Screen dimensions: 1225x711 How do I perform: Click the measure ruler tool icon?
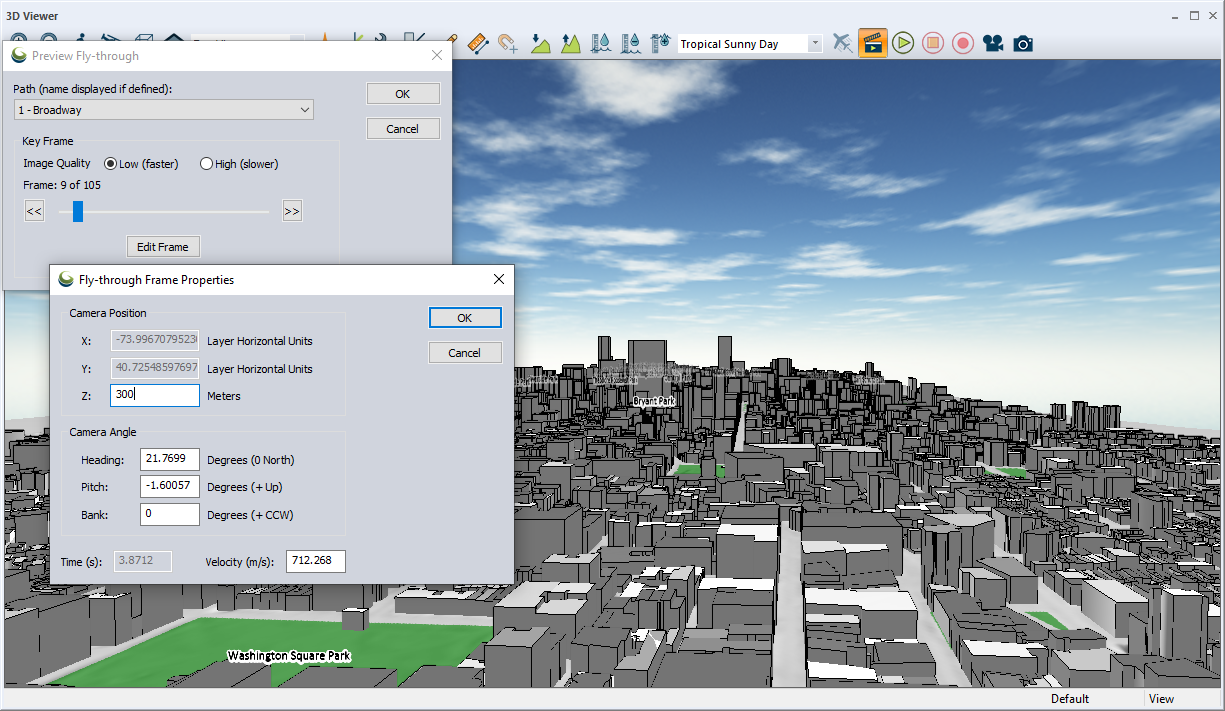[477, 43]
